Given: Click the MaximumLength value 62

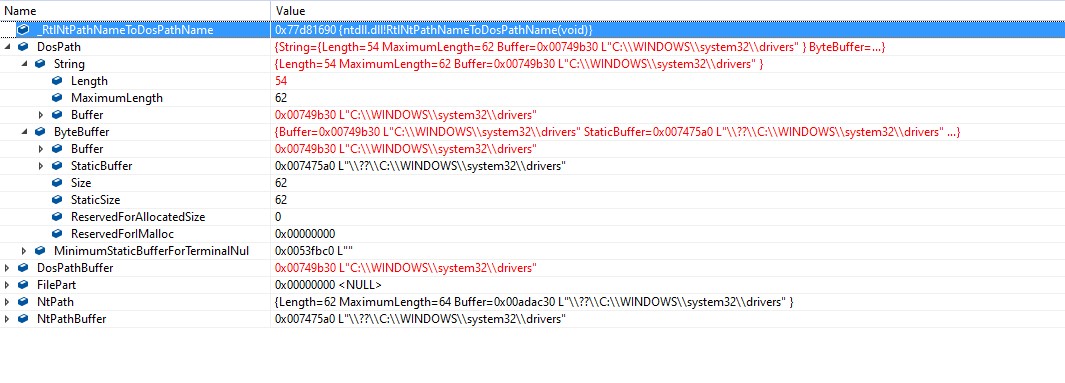Looking at the screenshot, I should point(281,98).
